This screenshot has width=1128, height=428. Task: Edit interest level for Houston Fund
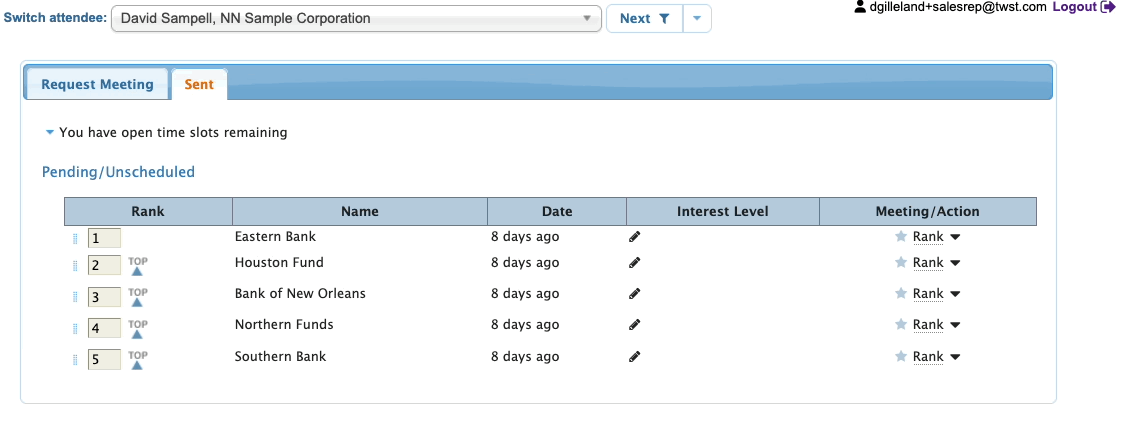[x=634, y=263]
